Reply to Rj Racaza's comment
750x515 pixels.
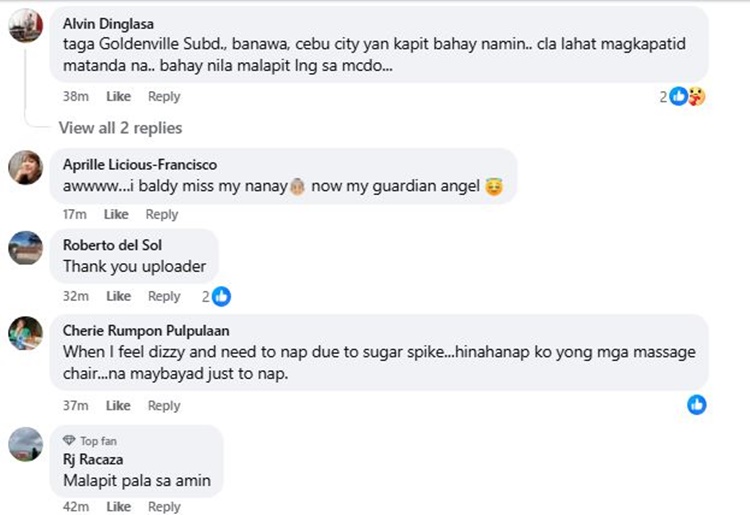pyautogui.click(x=164, y=507)
